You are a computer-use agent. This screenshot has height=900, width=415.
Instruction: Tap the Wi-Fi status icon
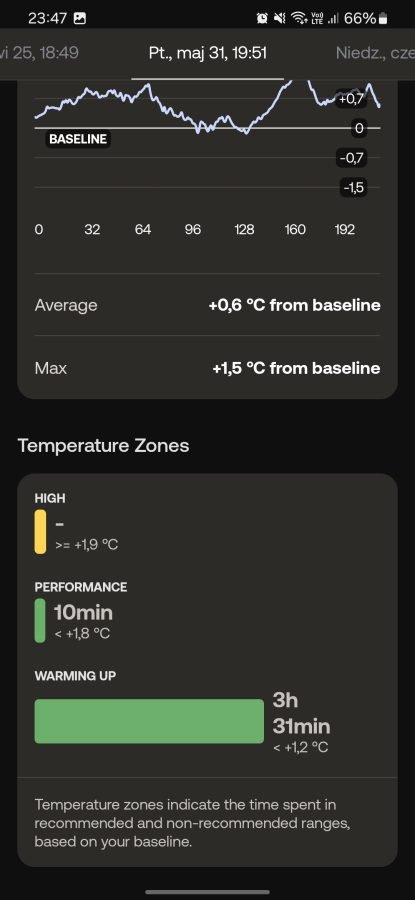tap(298, 18)
